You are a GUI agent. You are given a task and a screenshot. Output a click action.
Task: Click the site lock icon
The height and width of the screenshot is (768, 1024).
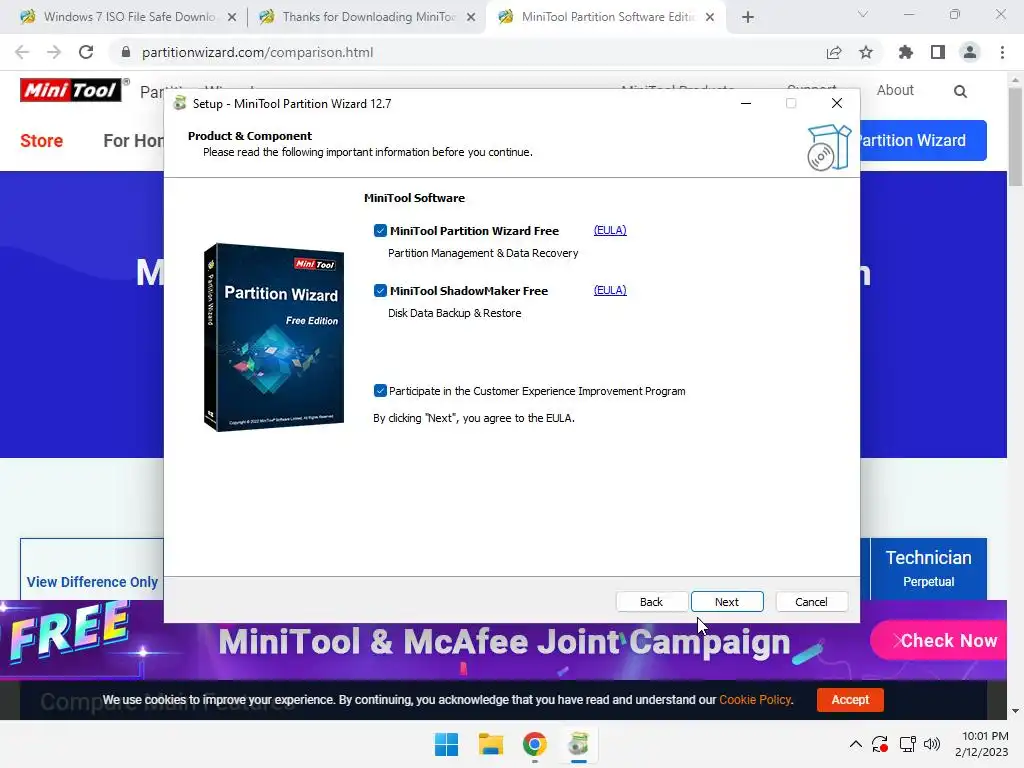coord(126,52)
